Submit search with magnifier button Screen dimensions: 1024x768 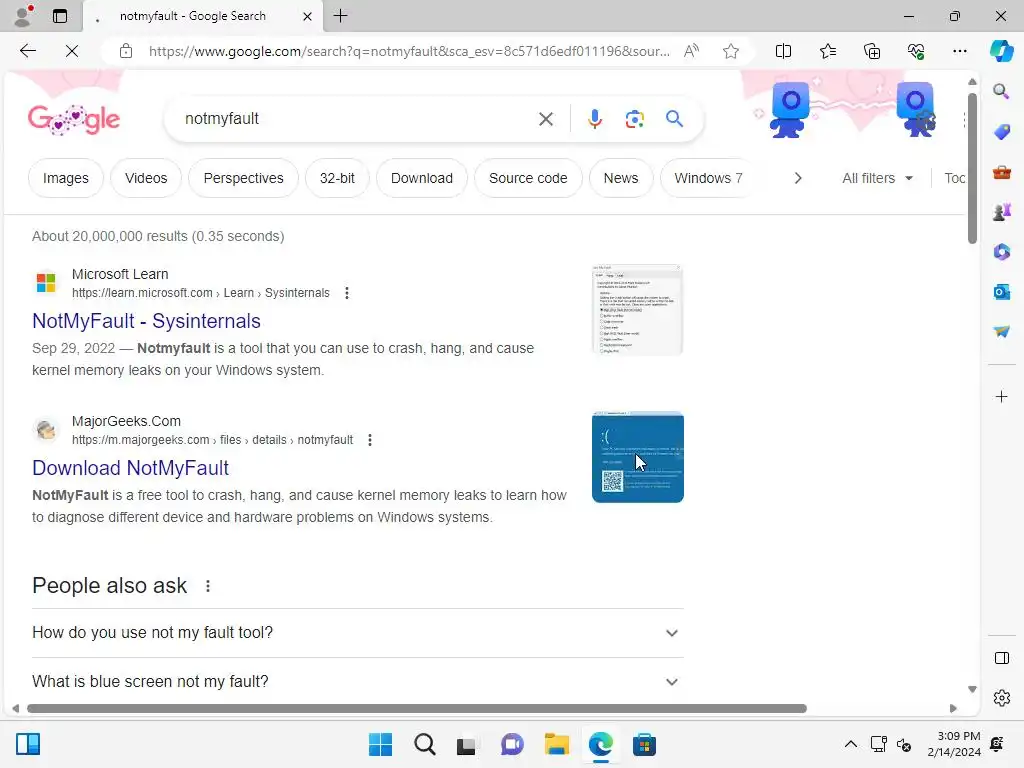pos(674,119)
